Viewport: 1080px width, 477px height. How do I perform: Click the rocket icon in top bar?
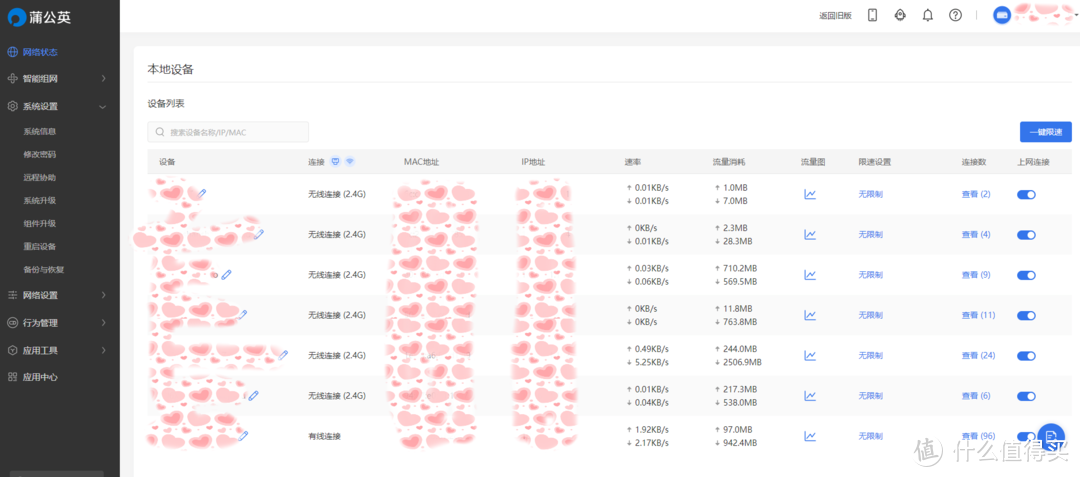pyautogui.click(x=900, y=15)
